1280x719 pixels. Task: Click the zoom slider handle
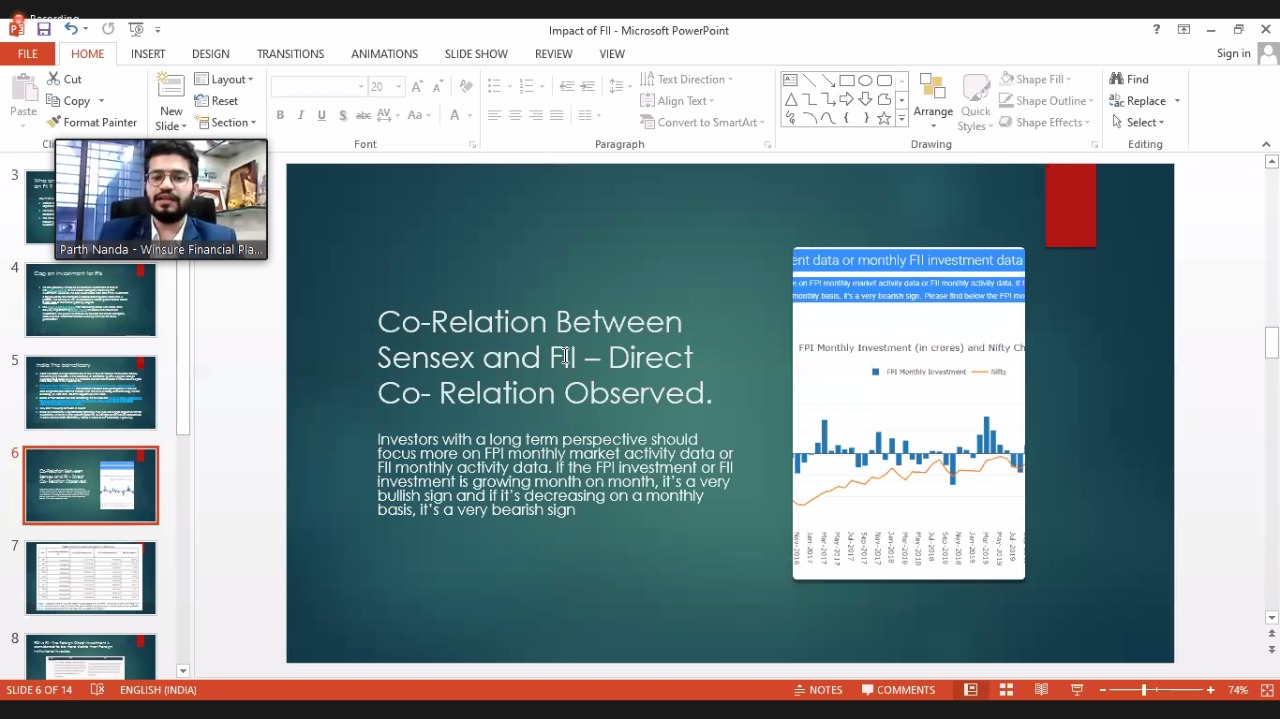1144,690
